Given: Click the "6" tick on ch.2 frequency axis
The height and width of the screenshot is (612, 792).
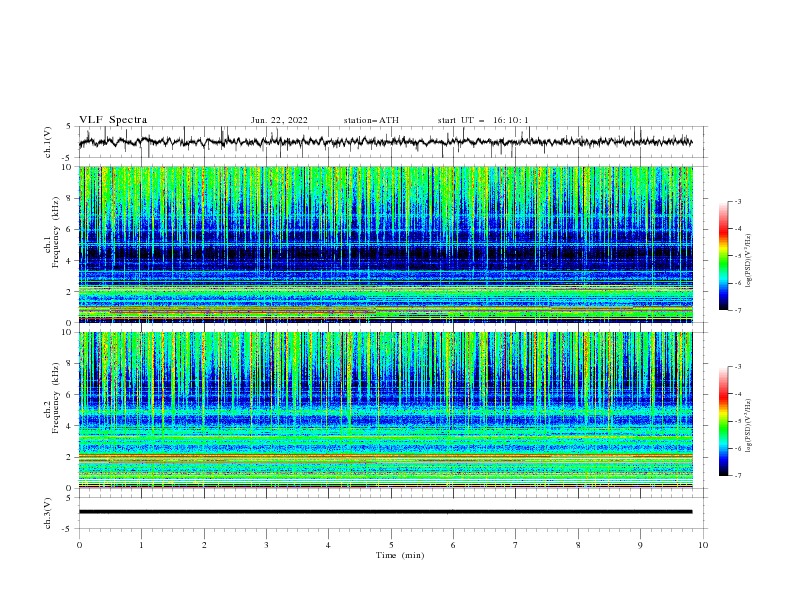Looking at the screenshot, I should tap(70, 395).
